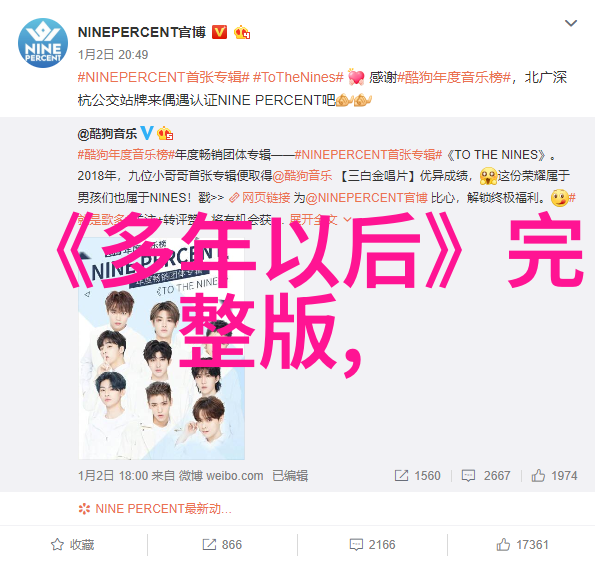The image size is (595, 562).
Task: Click the orange V verified badge beside NINEPERCENT官博
Action: coord(219,32)
